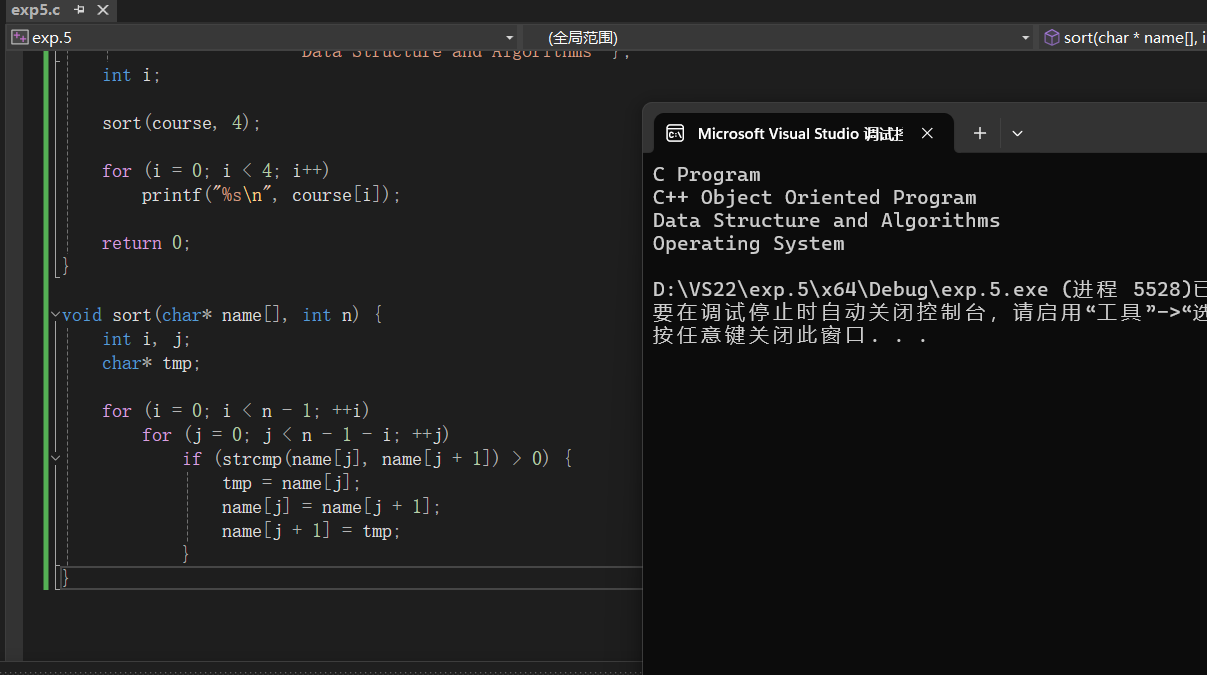Click the printf course[i] statement
The width and height of the screenshot is (1207, 675).
pos(271,195)
